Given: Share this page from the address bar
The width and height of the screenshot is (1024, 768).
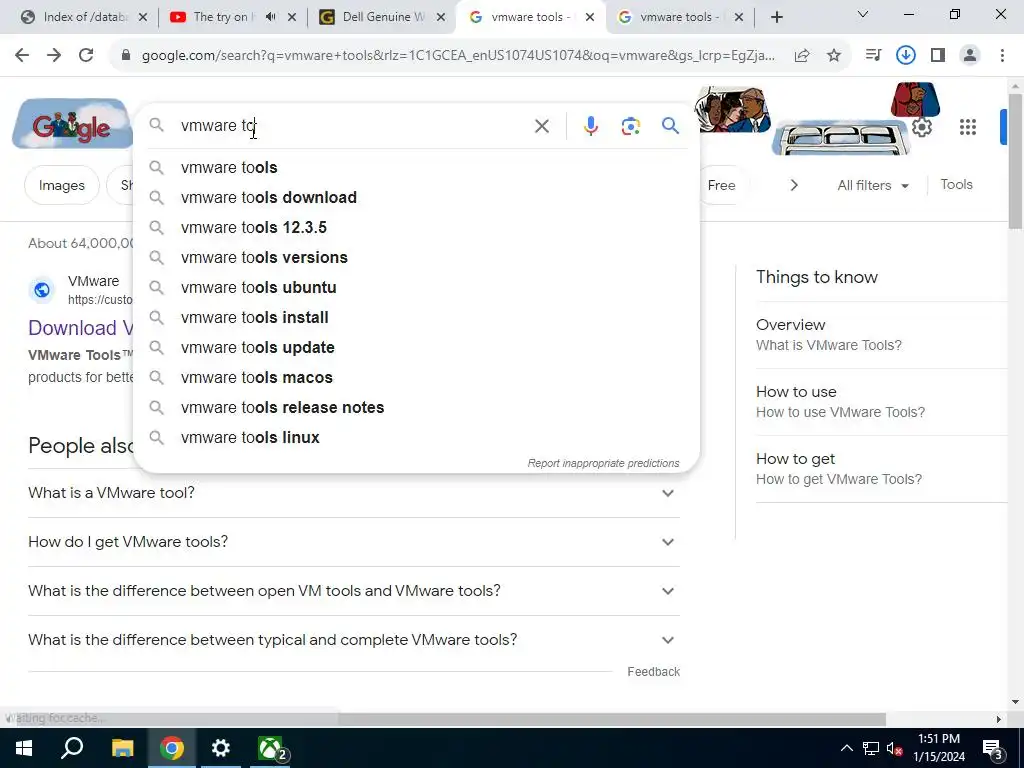Looking at the screenshot, I should [802, 56].
